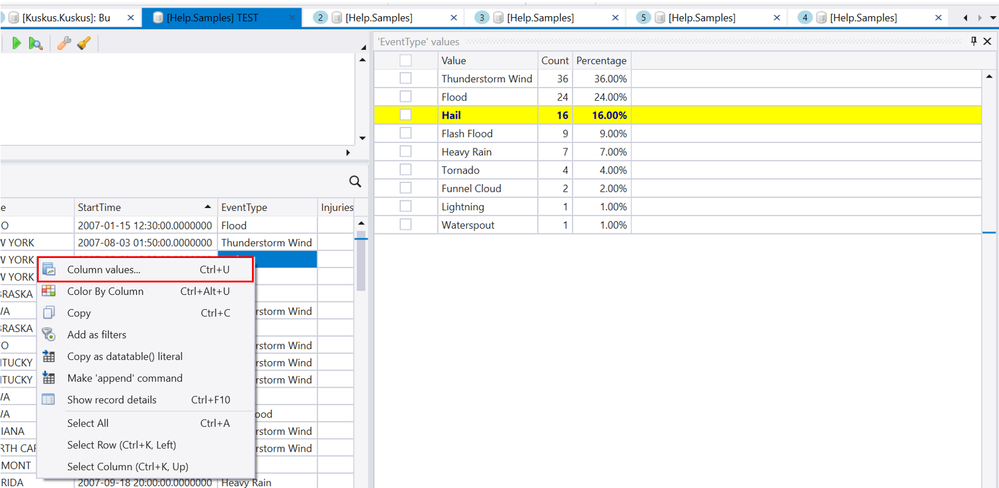Sort by the StartTime column header

pyautogui.click(x=146, y=207)
